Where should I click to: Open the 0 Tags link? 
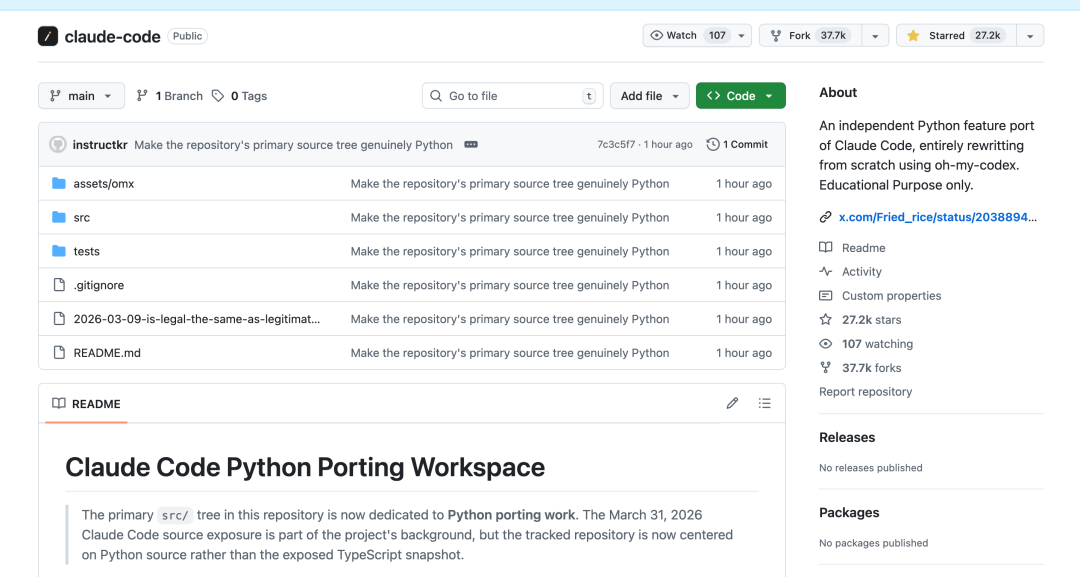[x=239, y=96]
